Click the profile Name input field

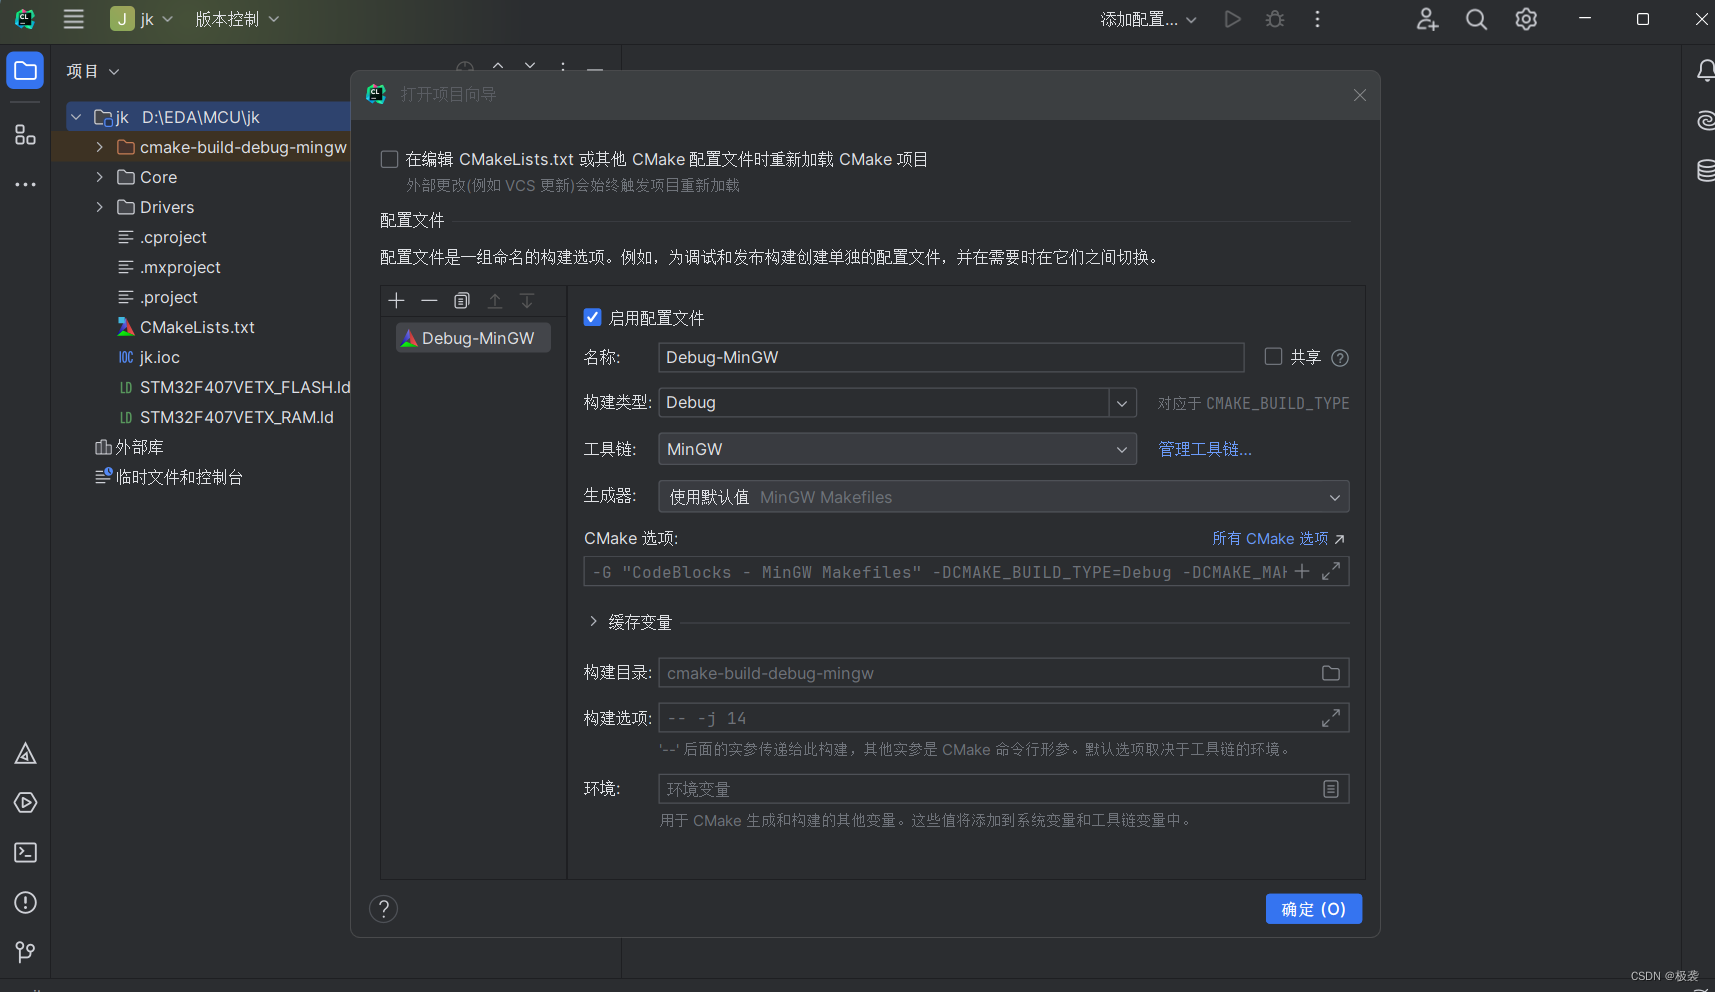pos(951,357)
